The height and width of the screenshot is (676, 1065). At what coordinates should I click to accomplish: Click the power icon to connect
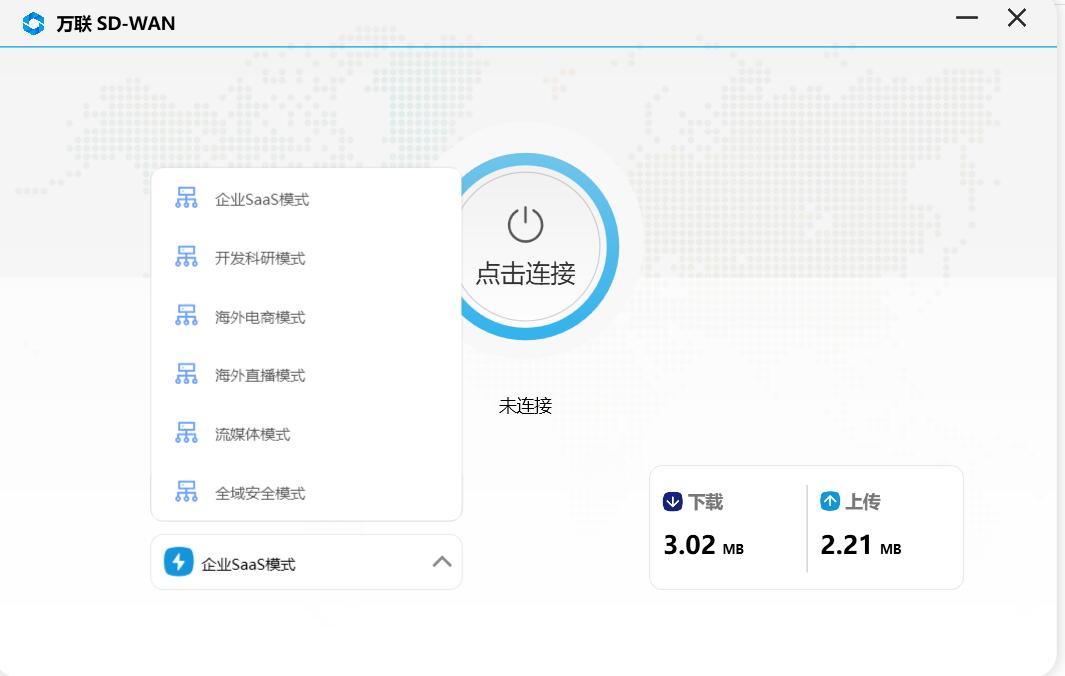click(x=525, y=225)
